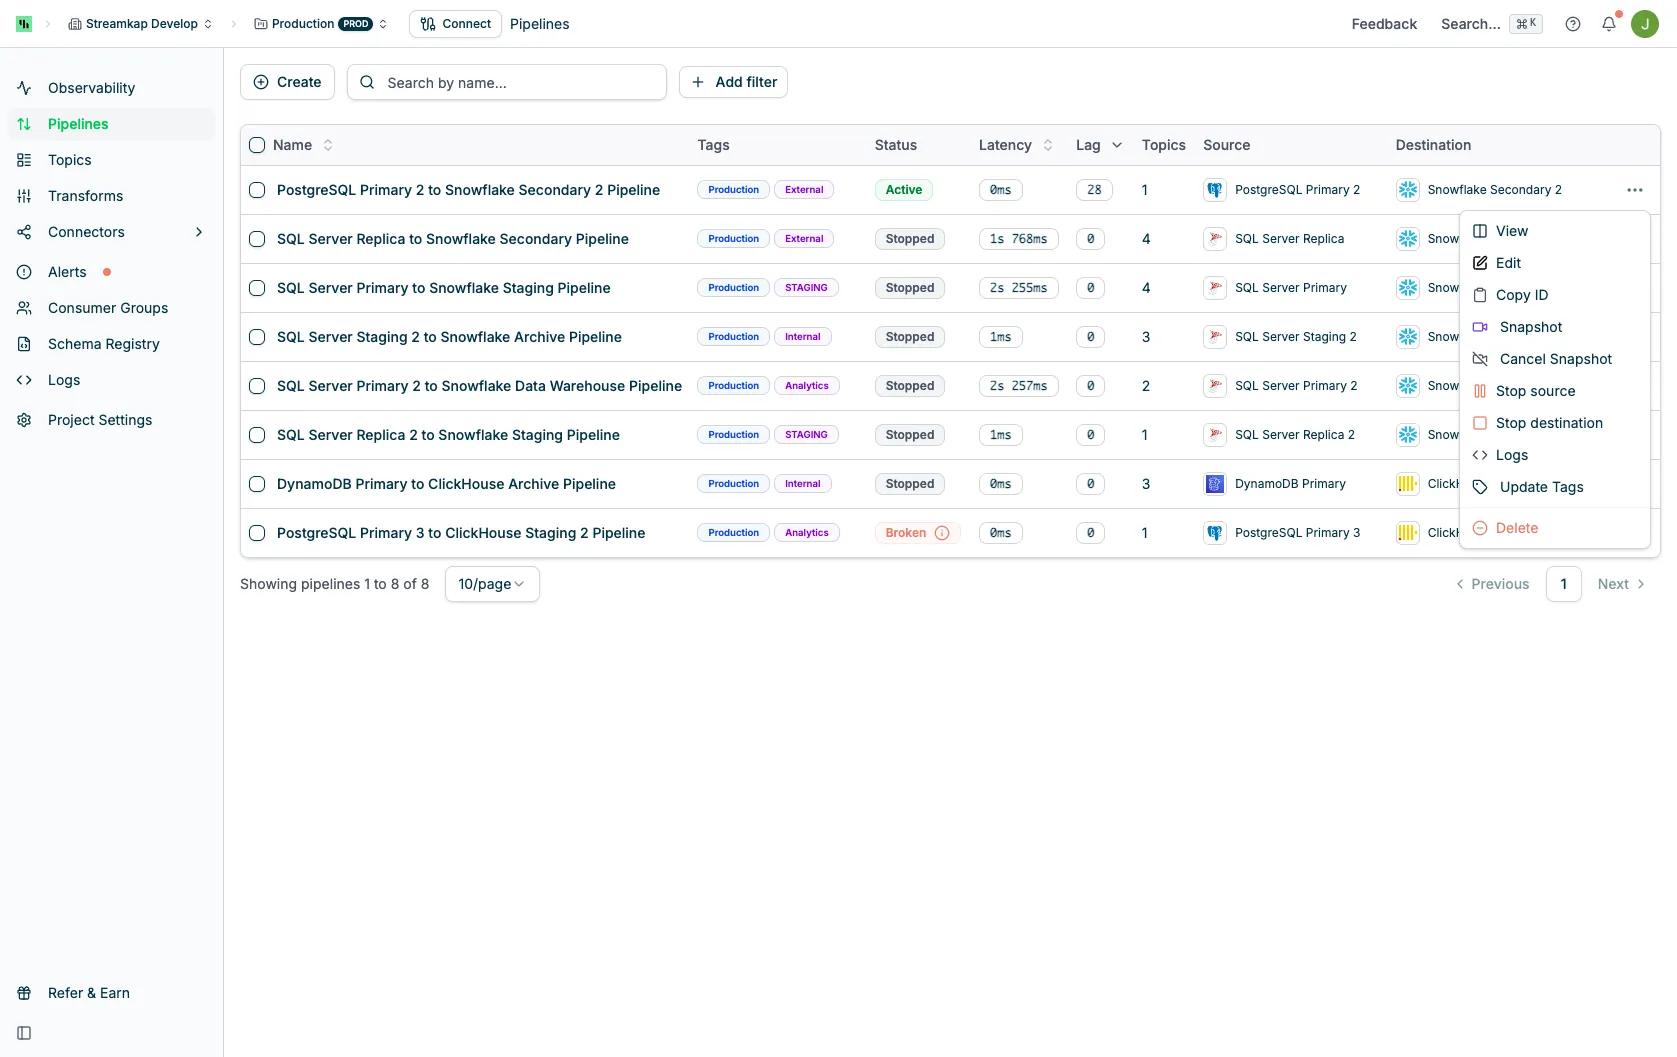Open the user avatar J menu
Image resolution: width=1677 pixels, height=1057 pixels.
pos(1645,24)
